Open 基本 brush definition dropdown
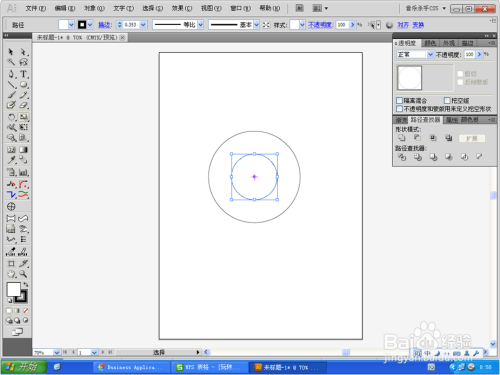500x375 pixels. point(256,25)
